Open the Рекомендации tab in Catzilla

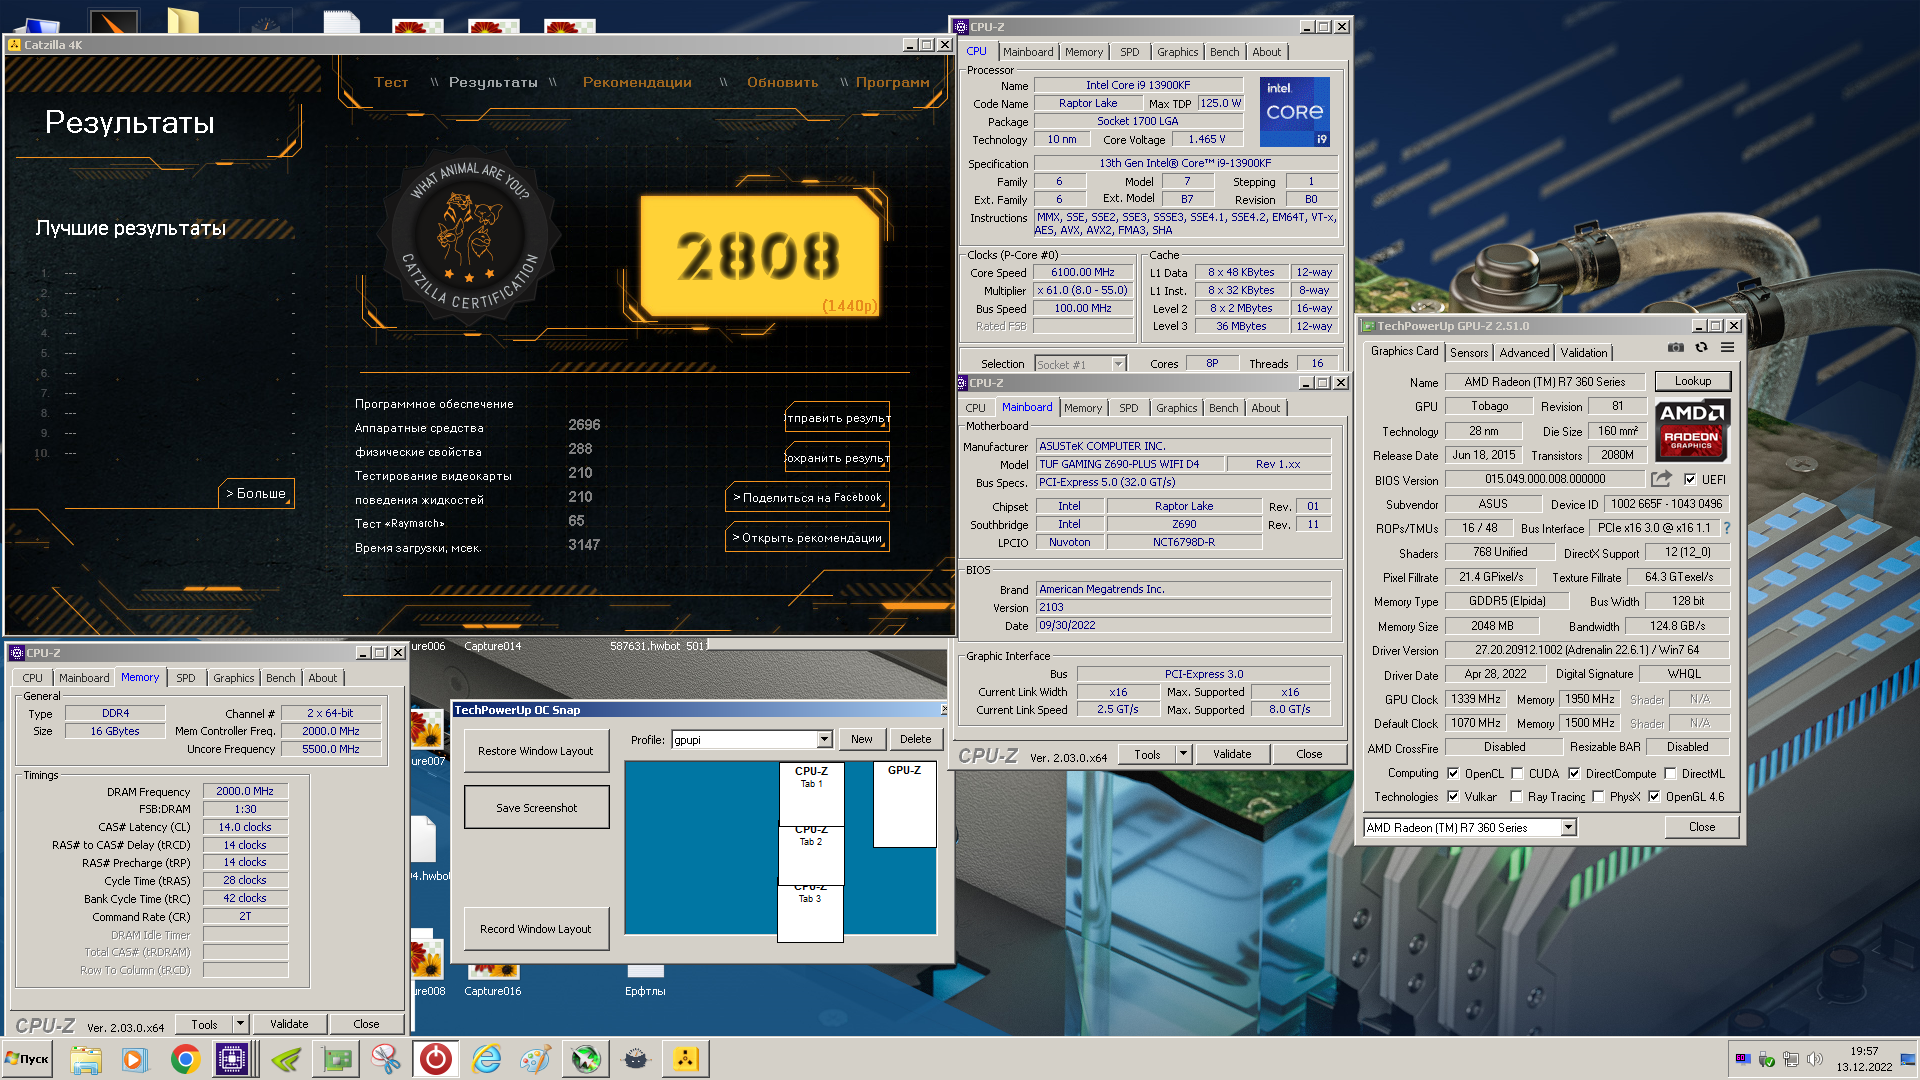tap(637, 82)
